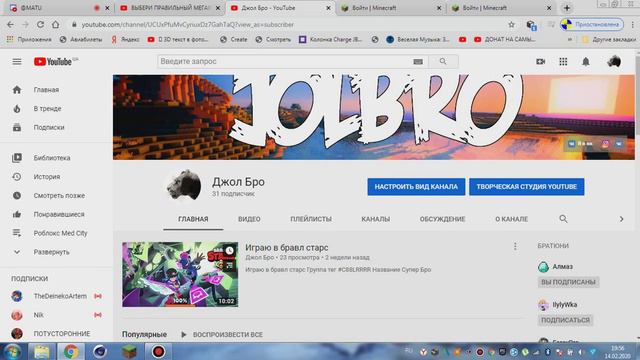The image size is (640, 360).
Task: Open the Windows Start button
Action: tap(12, 351)
